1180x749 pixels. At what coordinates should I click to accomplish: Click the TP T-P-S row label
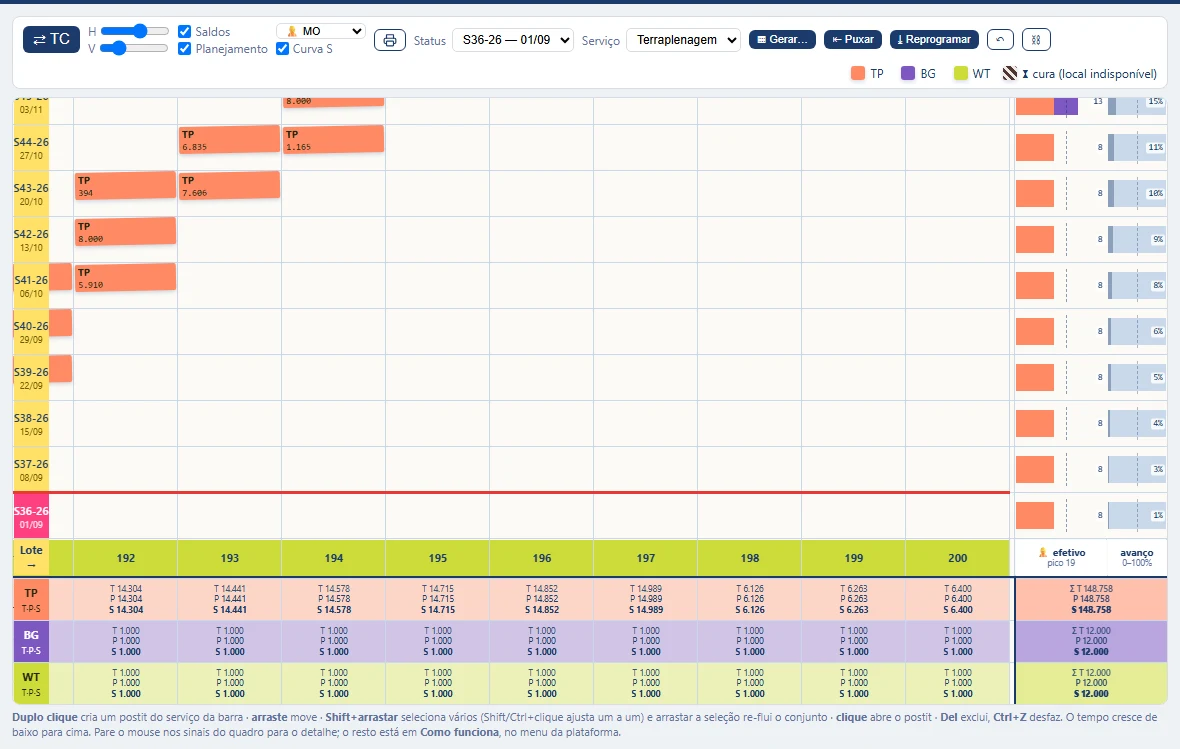[x=31, y=599]
